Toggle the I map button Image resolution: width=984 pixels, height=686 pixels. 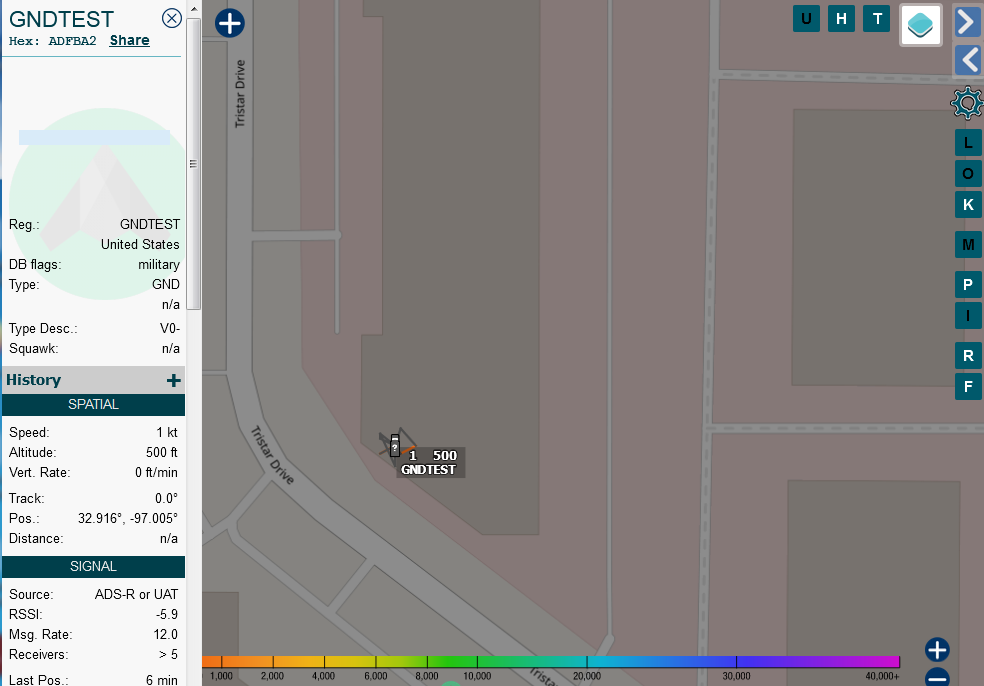[968, 316]
